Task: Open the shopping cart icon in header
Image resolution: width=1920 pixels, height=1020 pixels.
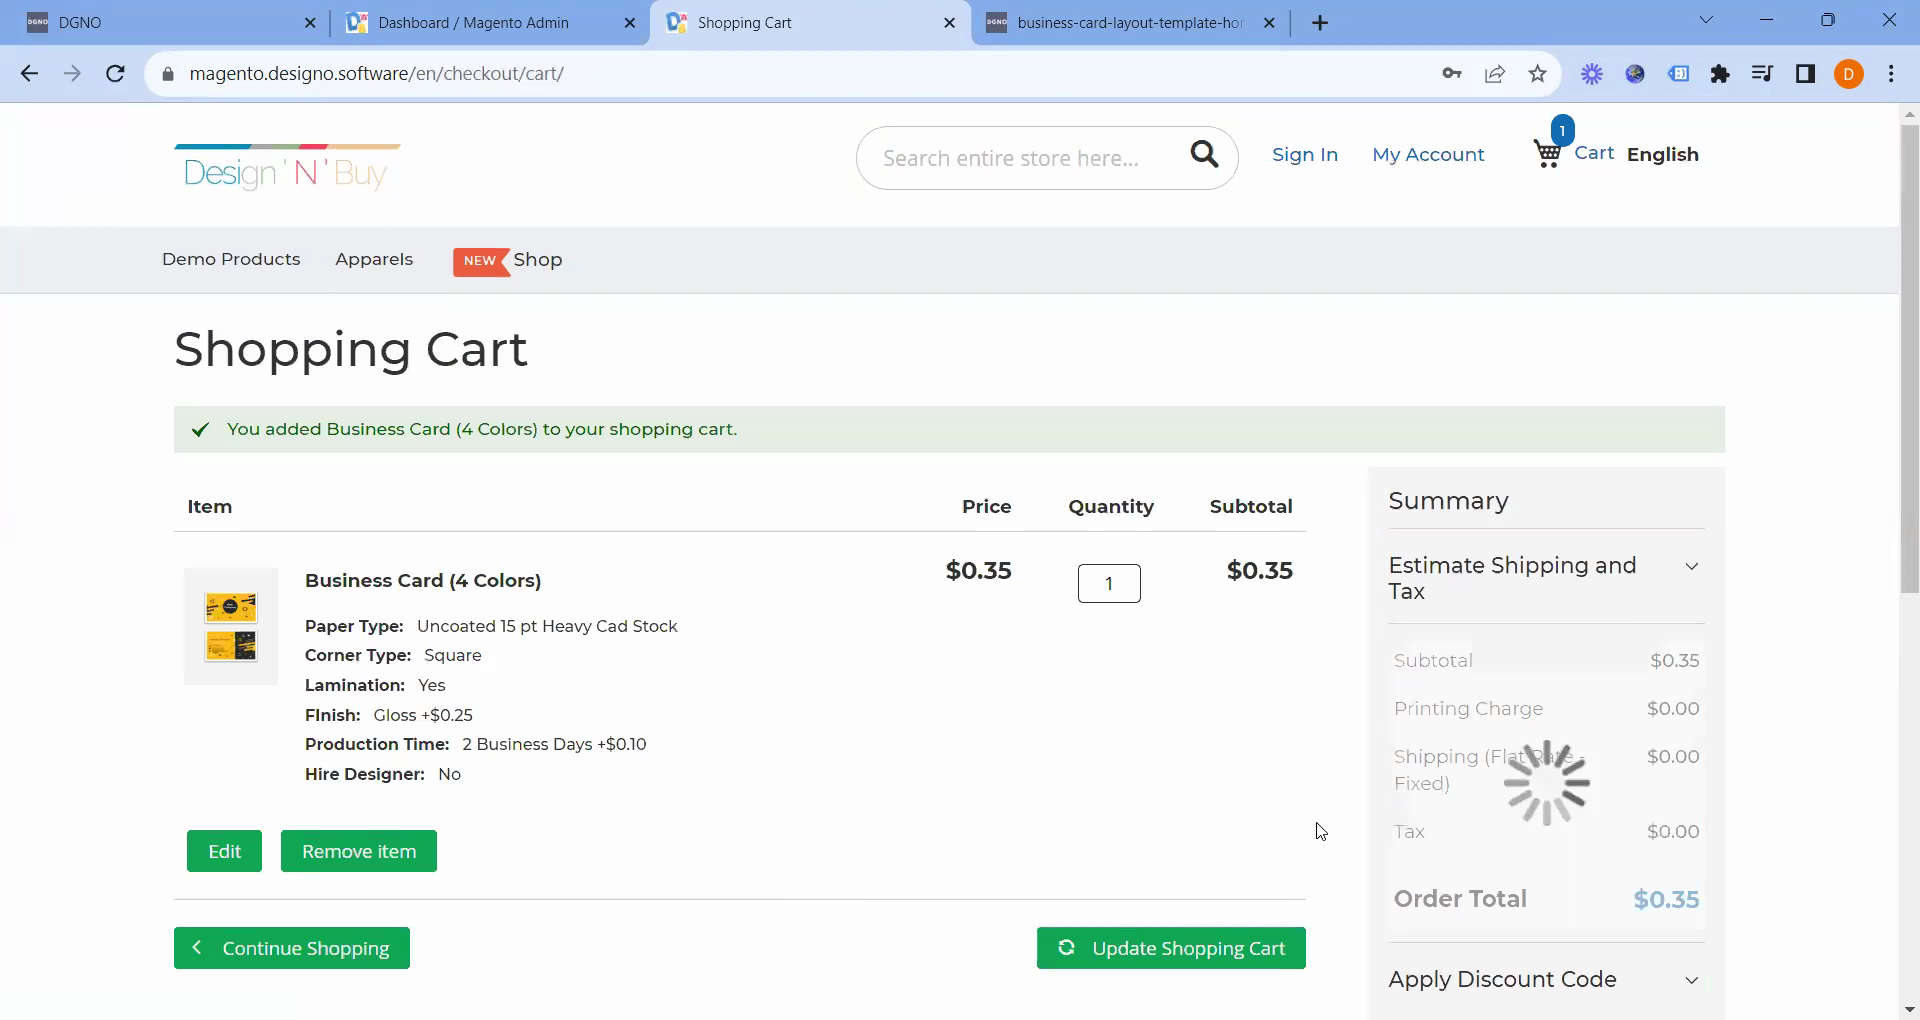Action: click(1548, 153)
